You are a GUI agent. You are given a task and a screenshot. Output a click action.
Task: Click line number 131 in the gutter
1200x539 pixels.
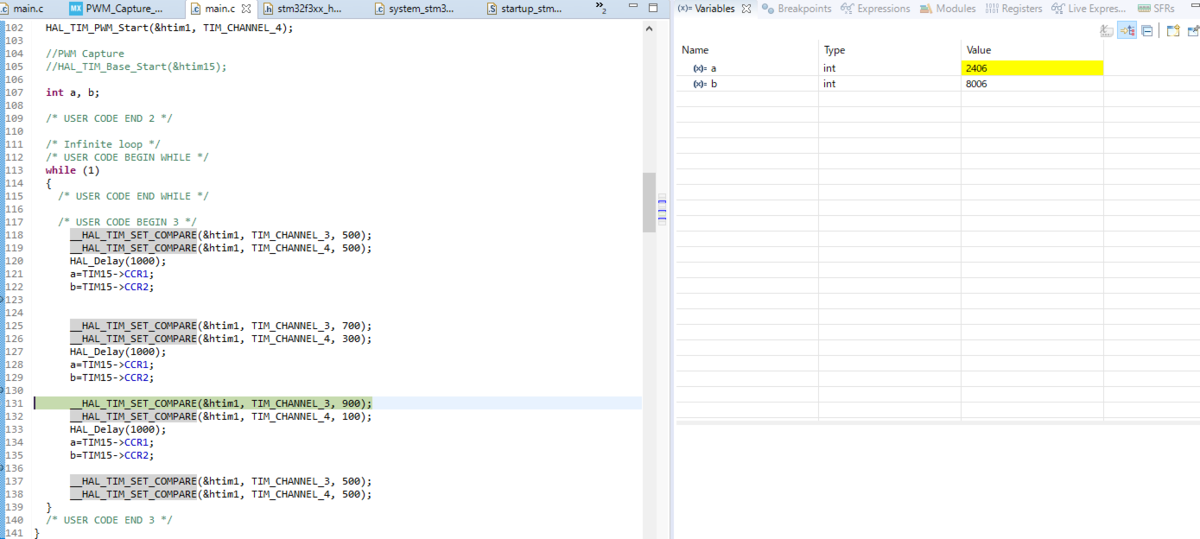pyautogui.click(x=14, y=404)
